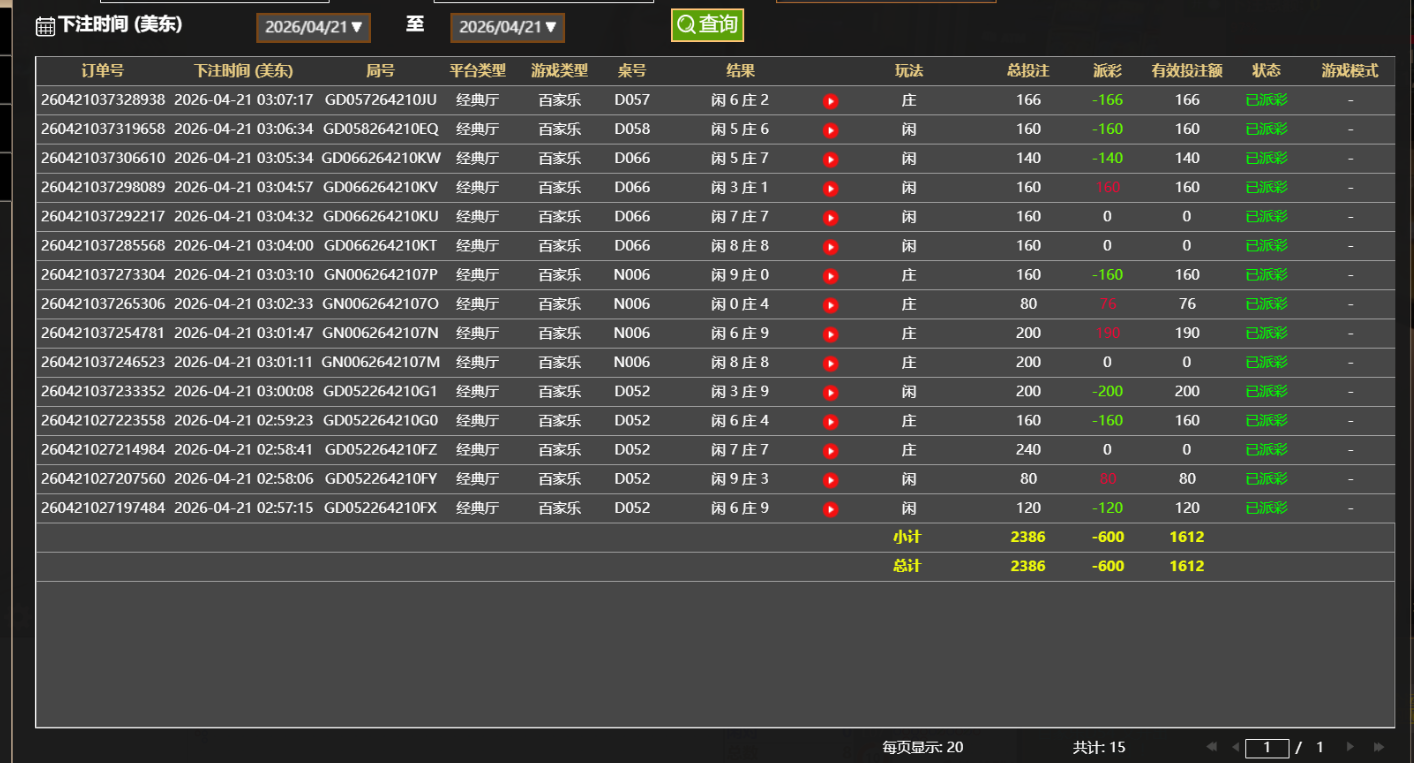
Task: Open the end date dropdown after 至
Action: click(x=508, y=28)
